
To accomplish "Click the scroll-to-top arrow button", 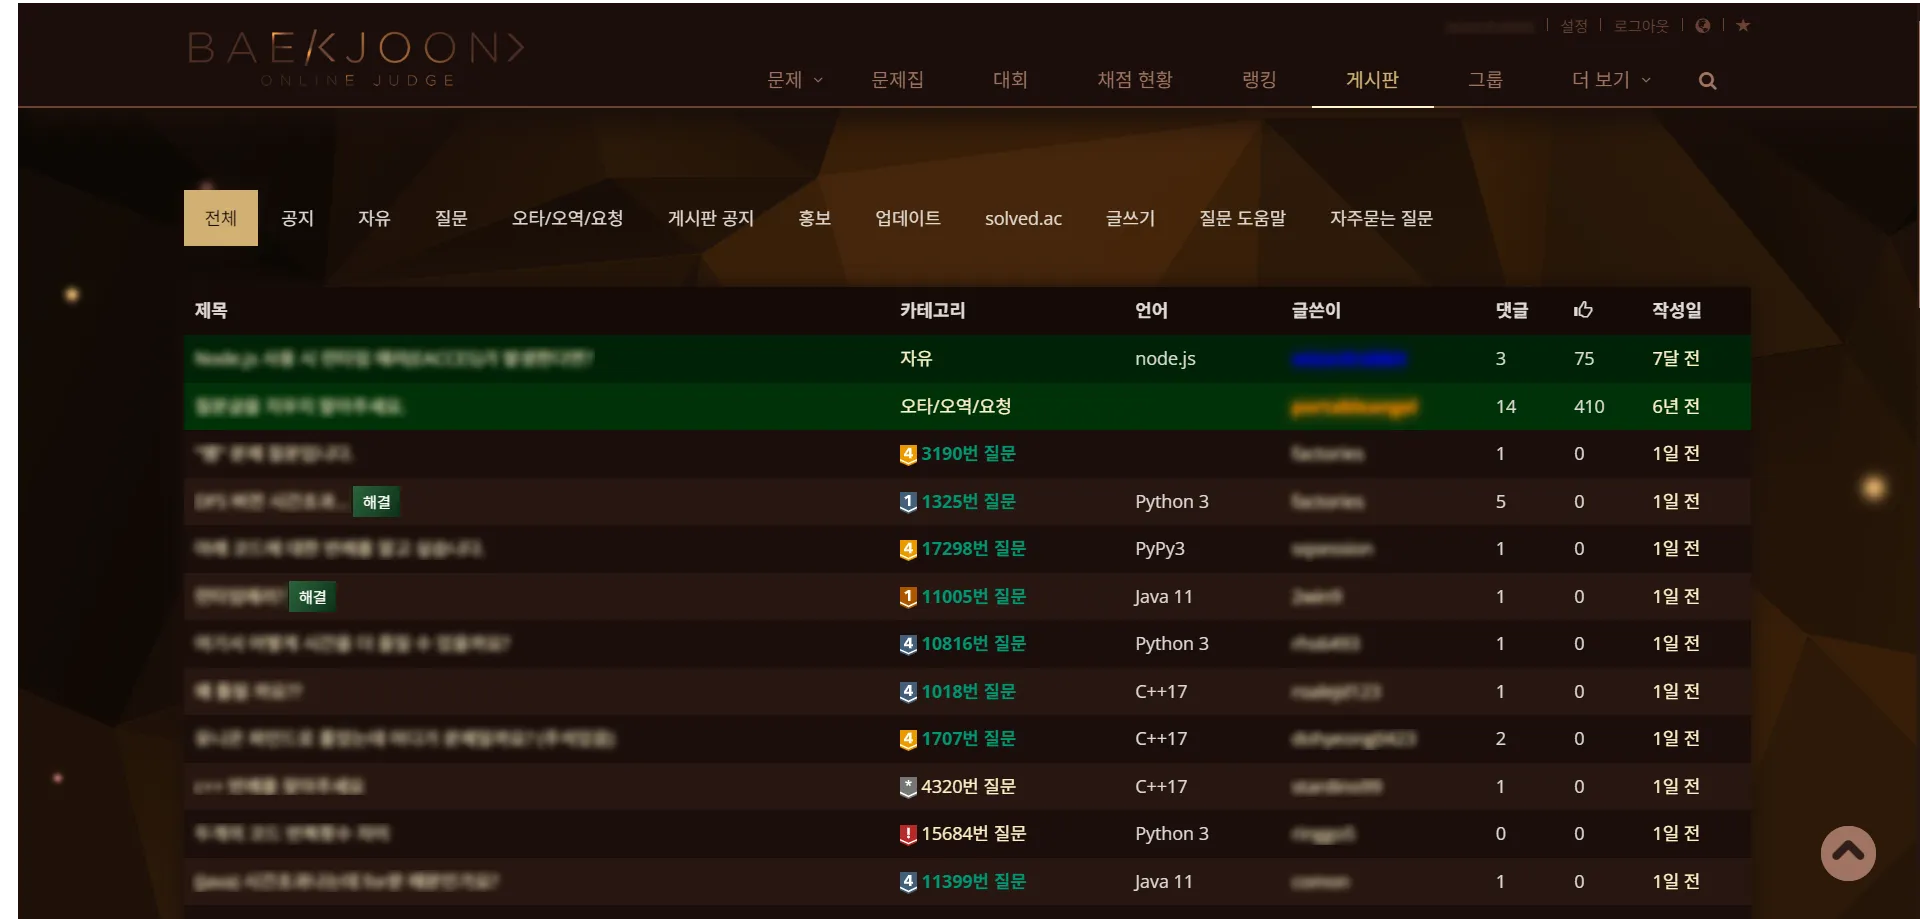I will pos(1847,852).
